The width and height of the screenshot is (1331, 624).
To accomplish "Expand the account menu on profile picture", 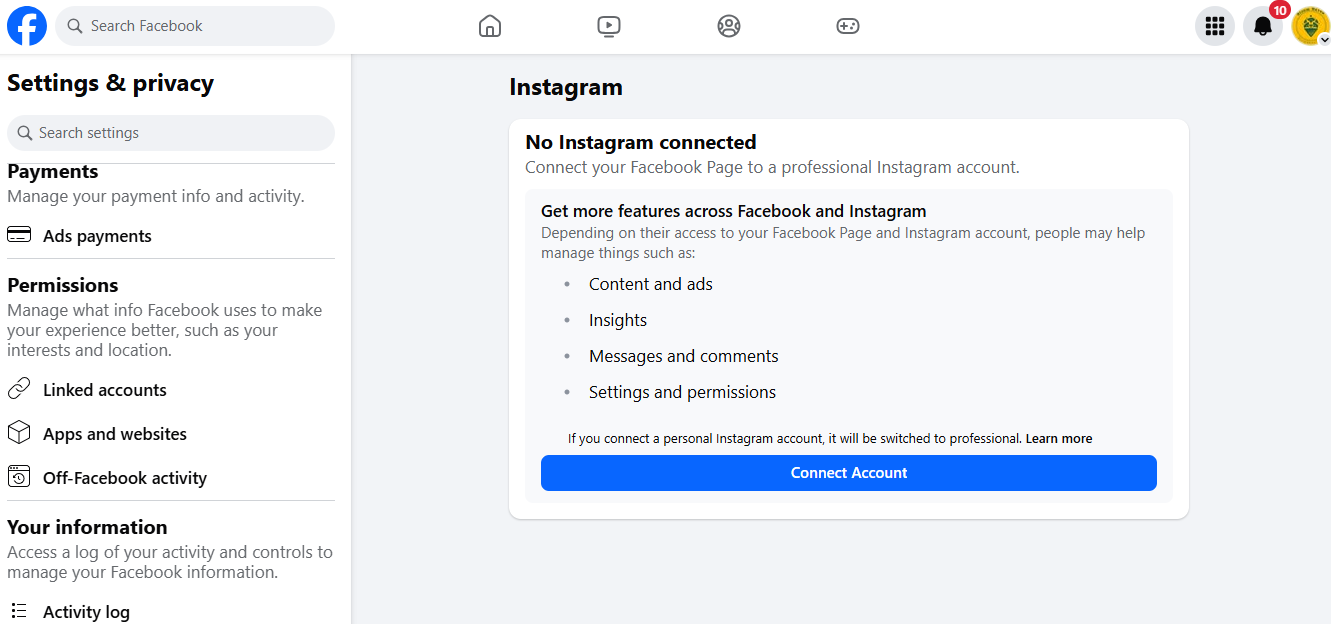I will click(x=1311, y=26).
